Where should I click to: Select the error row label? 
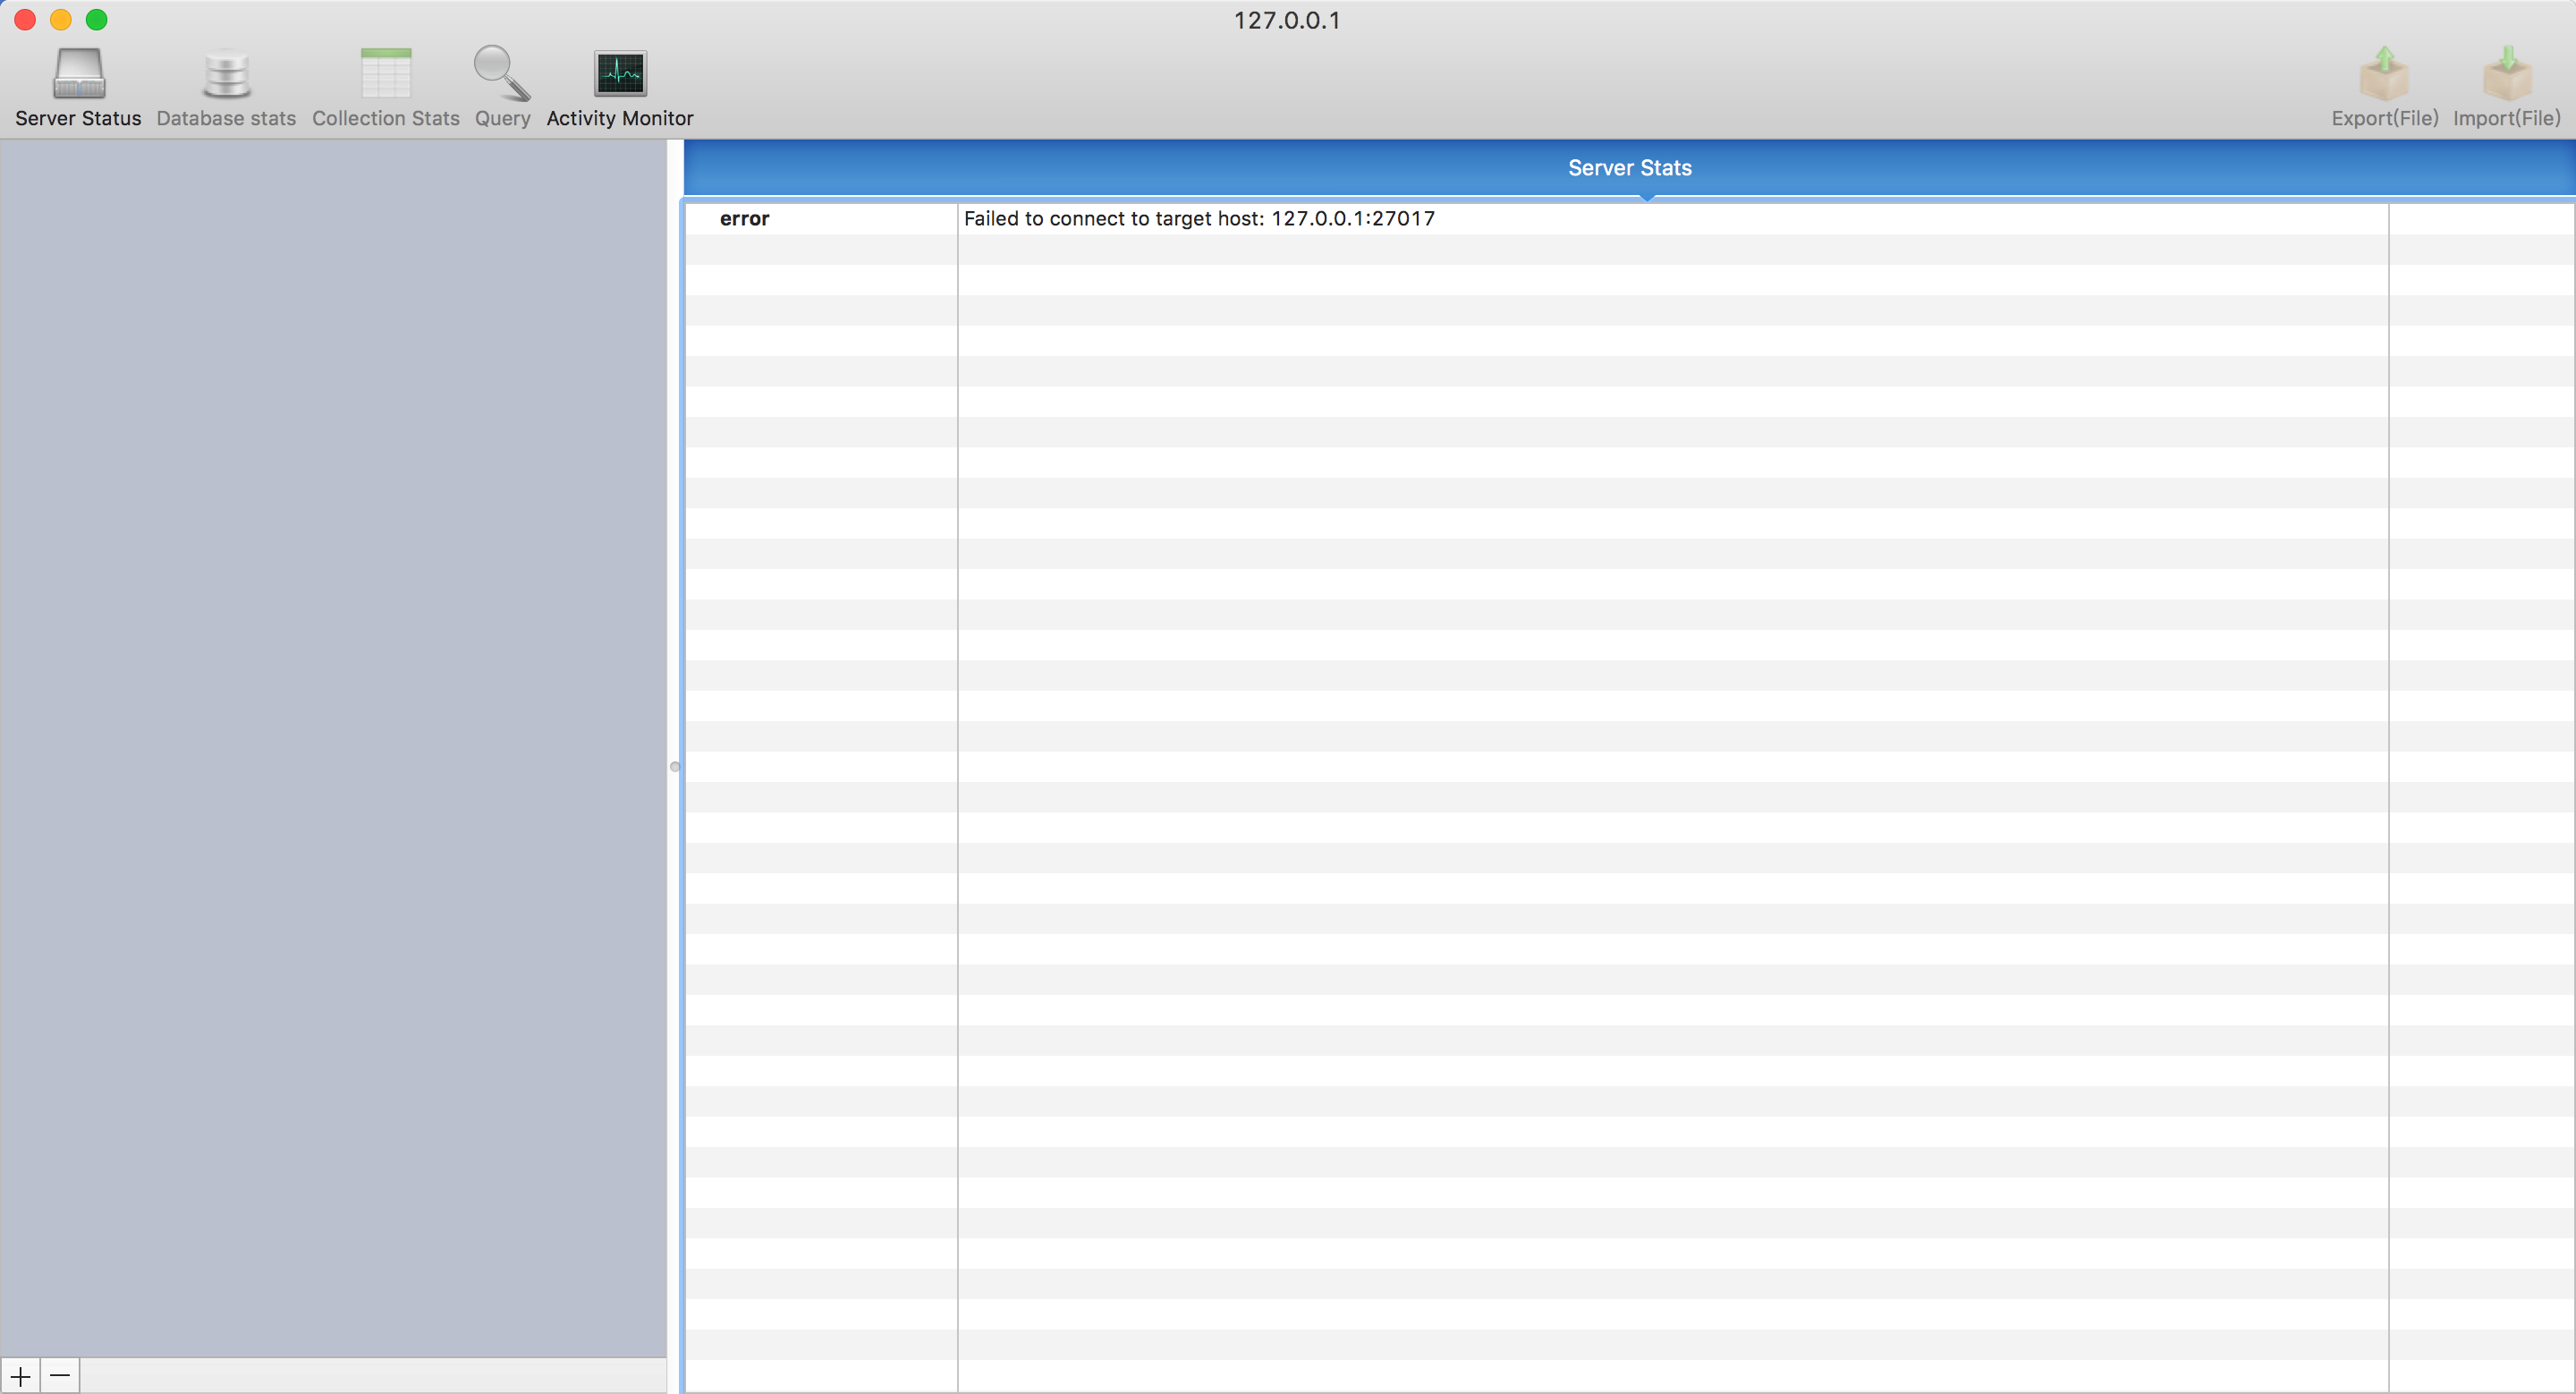tap(744, 219)
